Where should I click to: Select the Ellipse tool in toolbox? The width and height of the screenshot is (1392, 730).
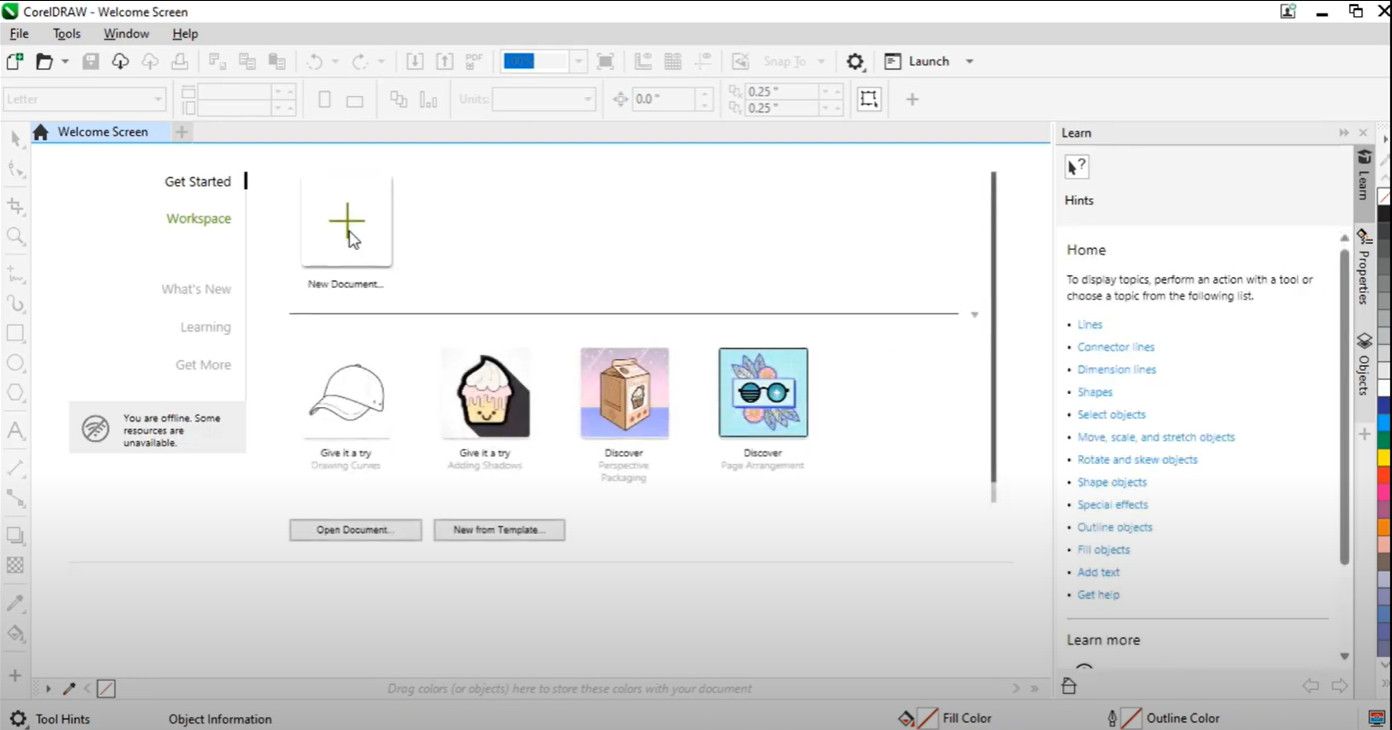[x=15, y=363]
